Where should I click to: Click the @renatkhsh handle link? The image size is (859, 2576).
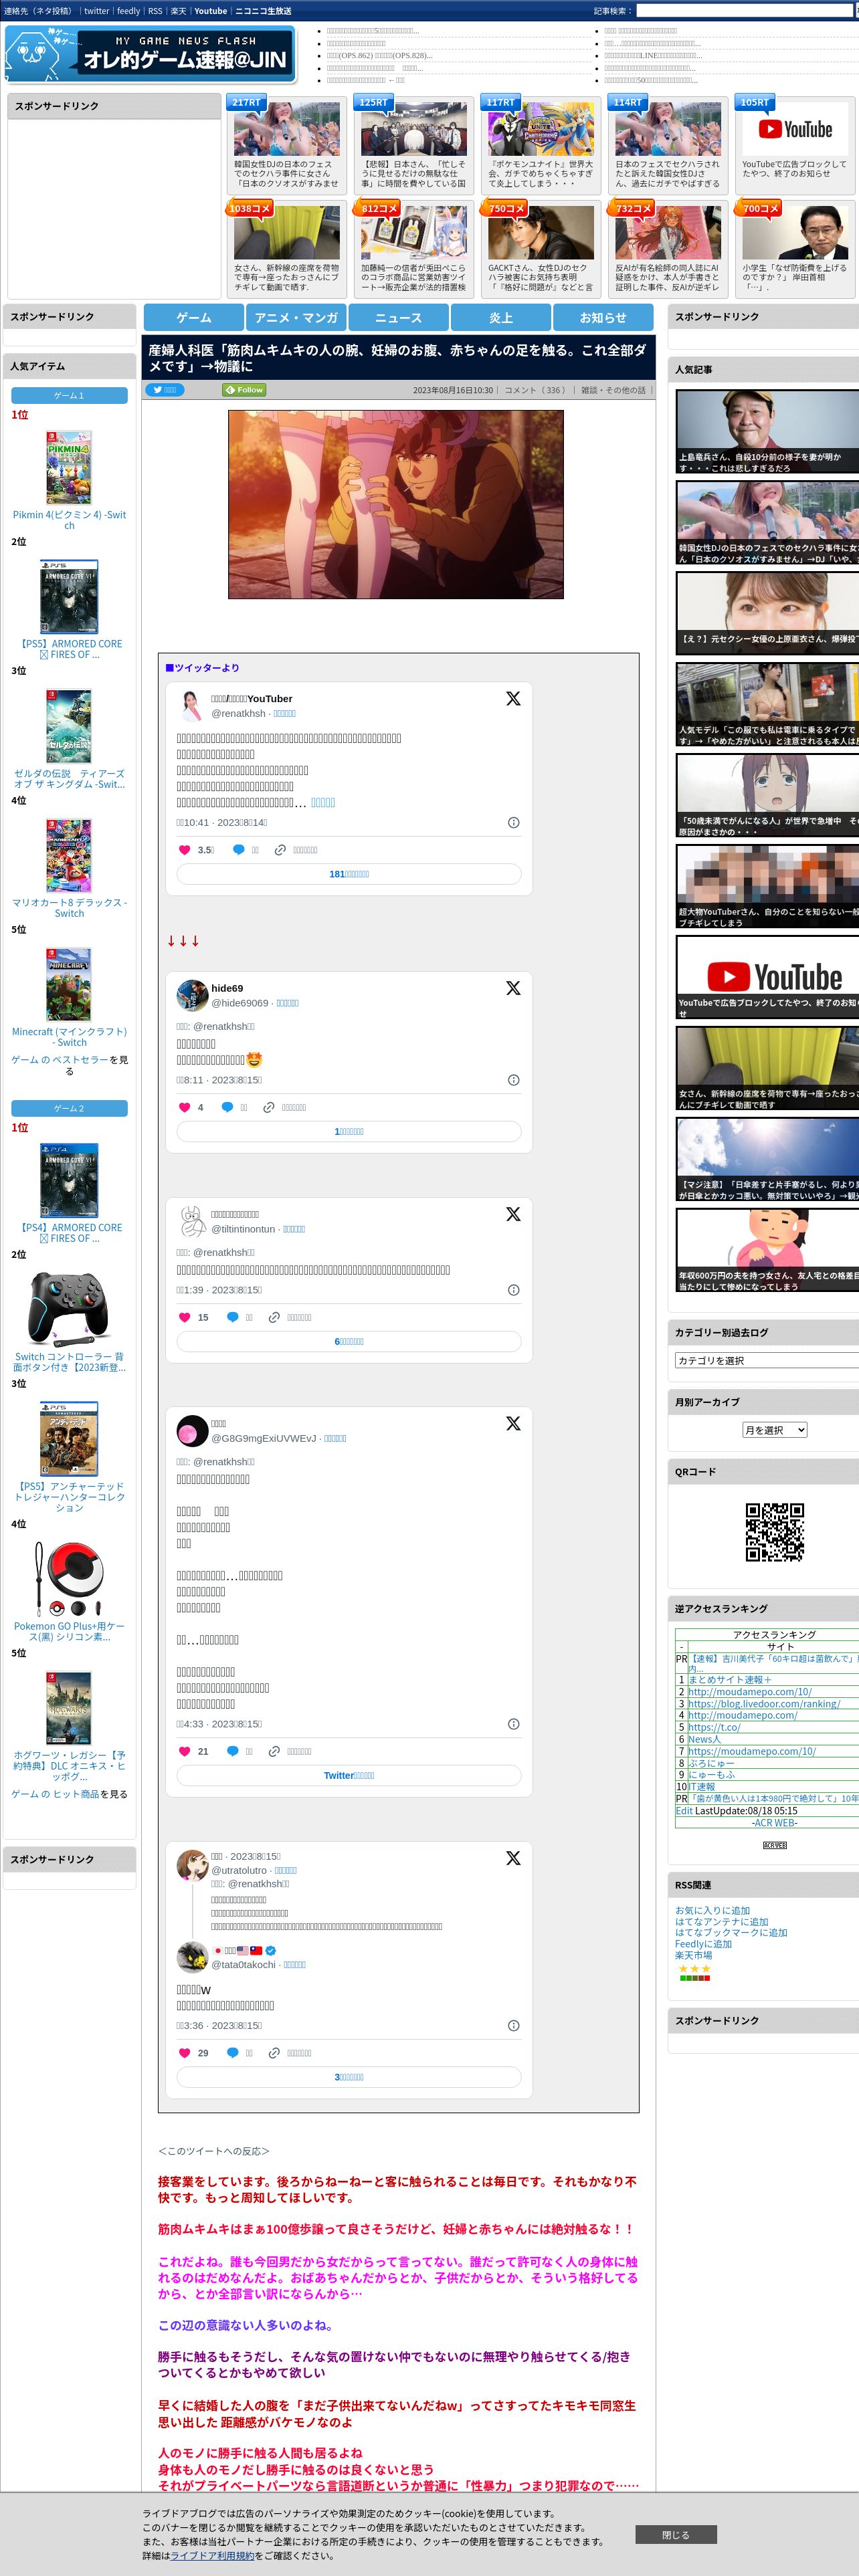238,713
